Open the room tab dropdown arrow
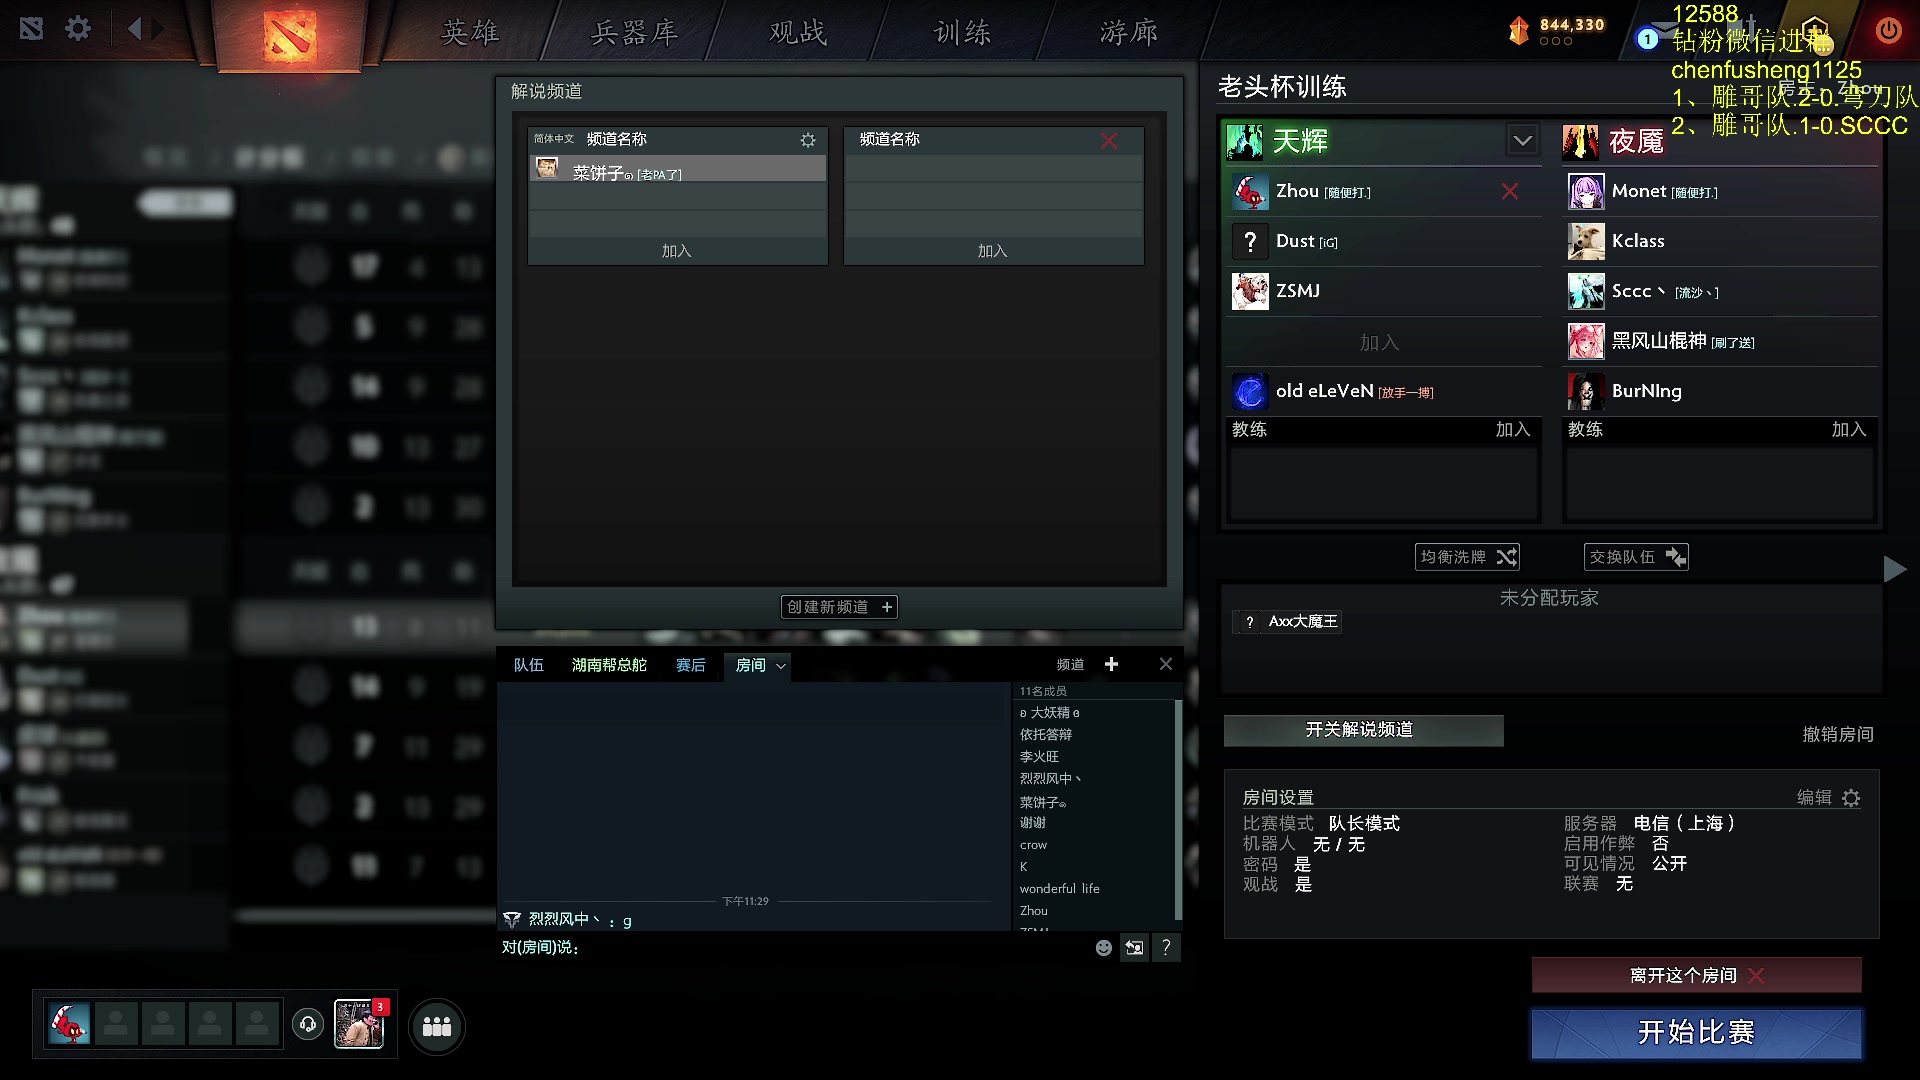This screenshot has width=1920, height=1080. [x=781, y=666]
